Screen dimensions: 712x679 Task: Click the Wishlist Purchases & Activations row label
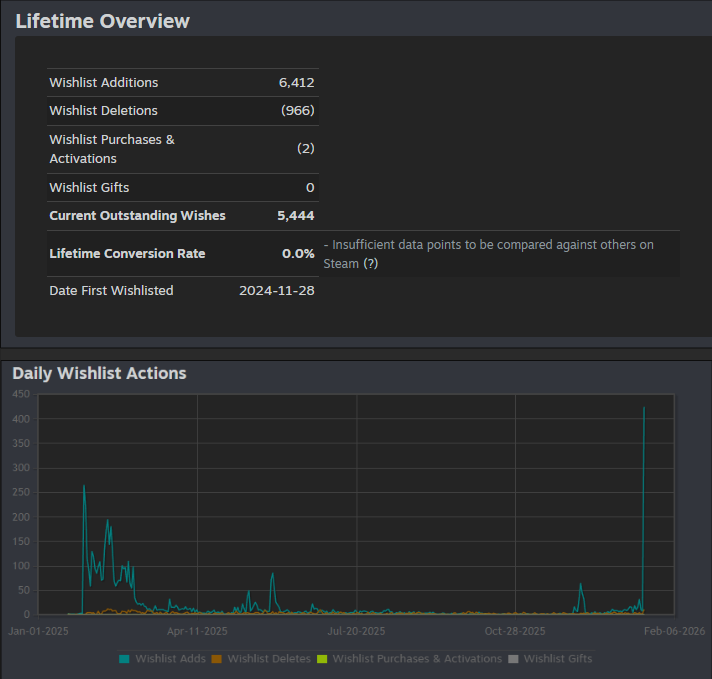112,149
